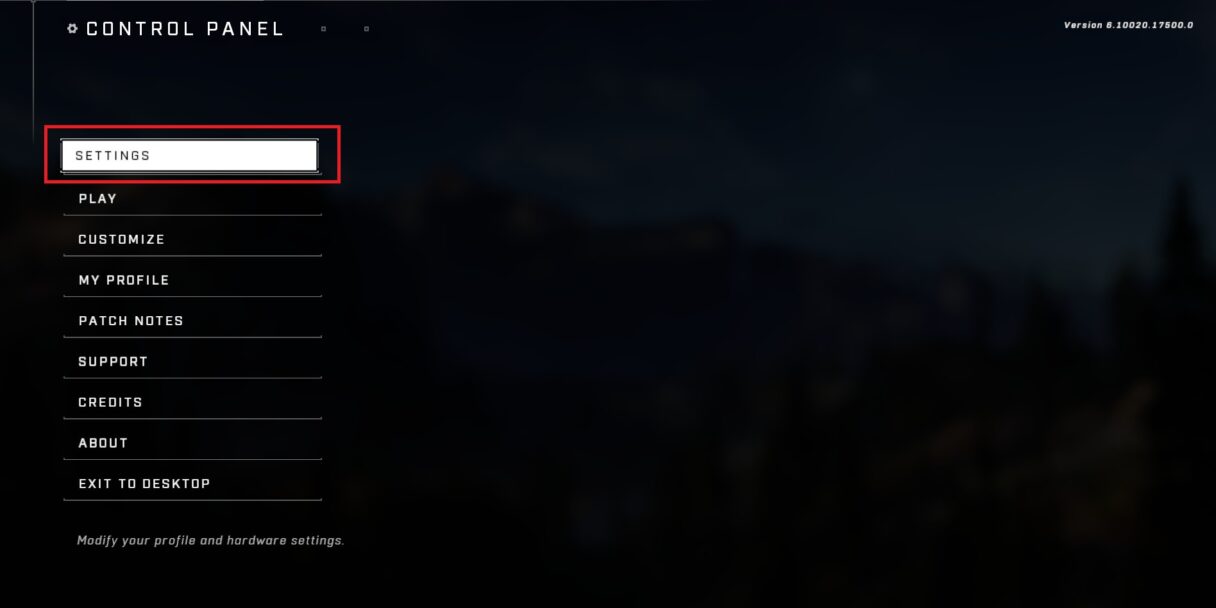View the Patch Notes entry

pos(193,321)
